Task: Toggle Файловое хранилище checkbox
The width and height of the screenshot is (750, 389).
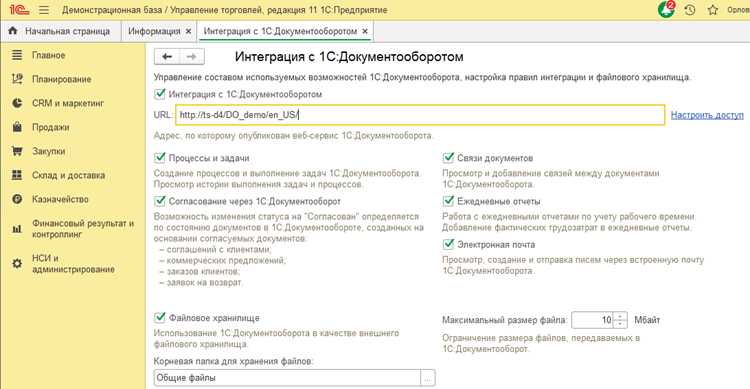Action: (160, 317)
